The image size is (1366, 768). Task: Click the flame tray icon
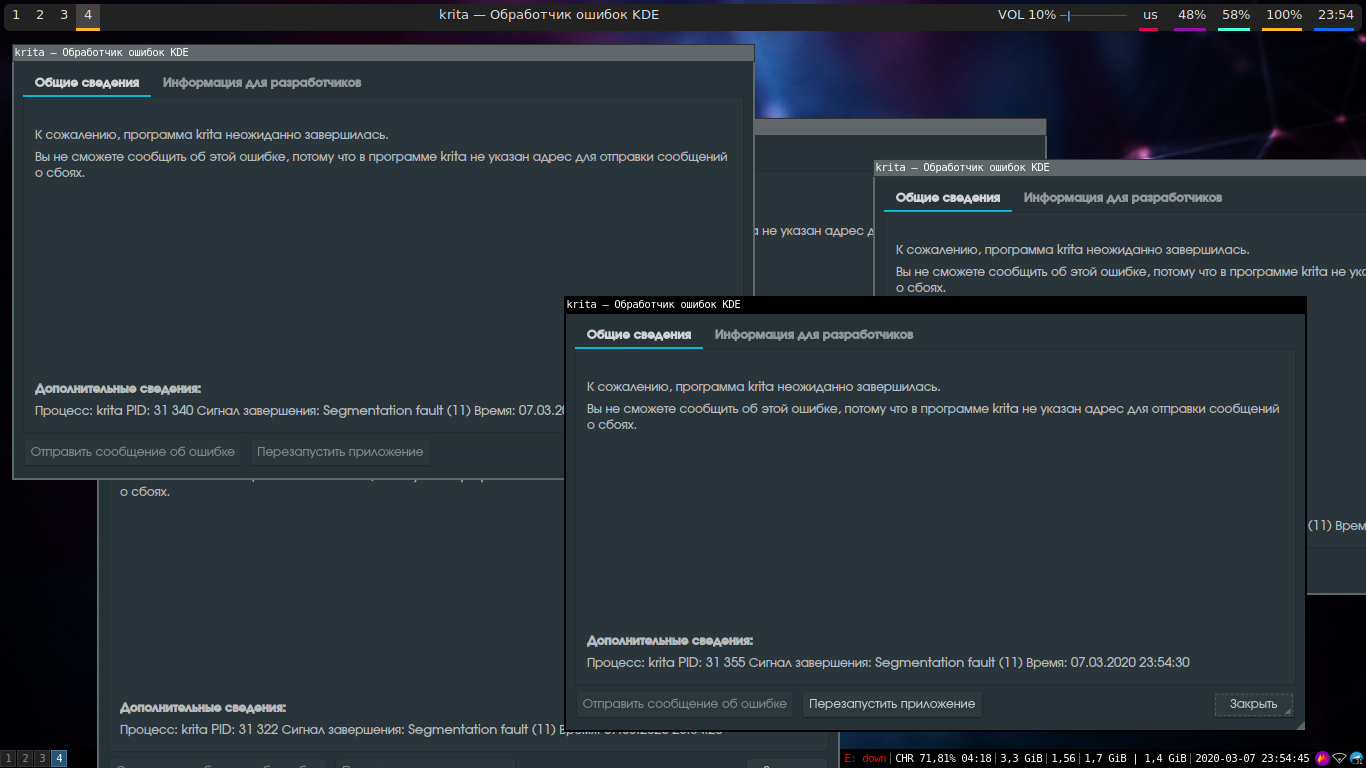point(1322,758)
